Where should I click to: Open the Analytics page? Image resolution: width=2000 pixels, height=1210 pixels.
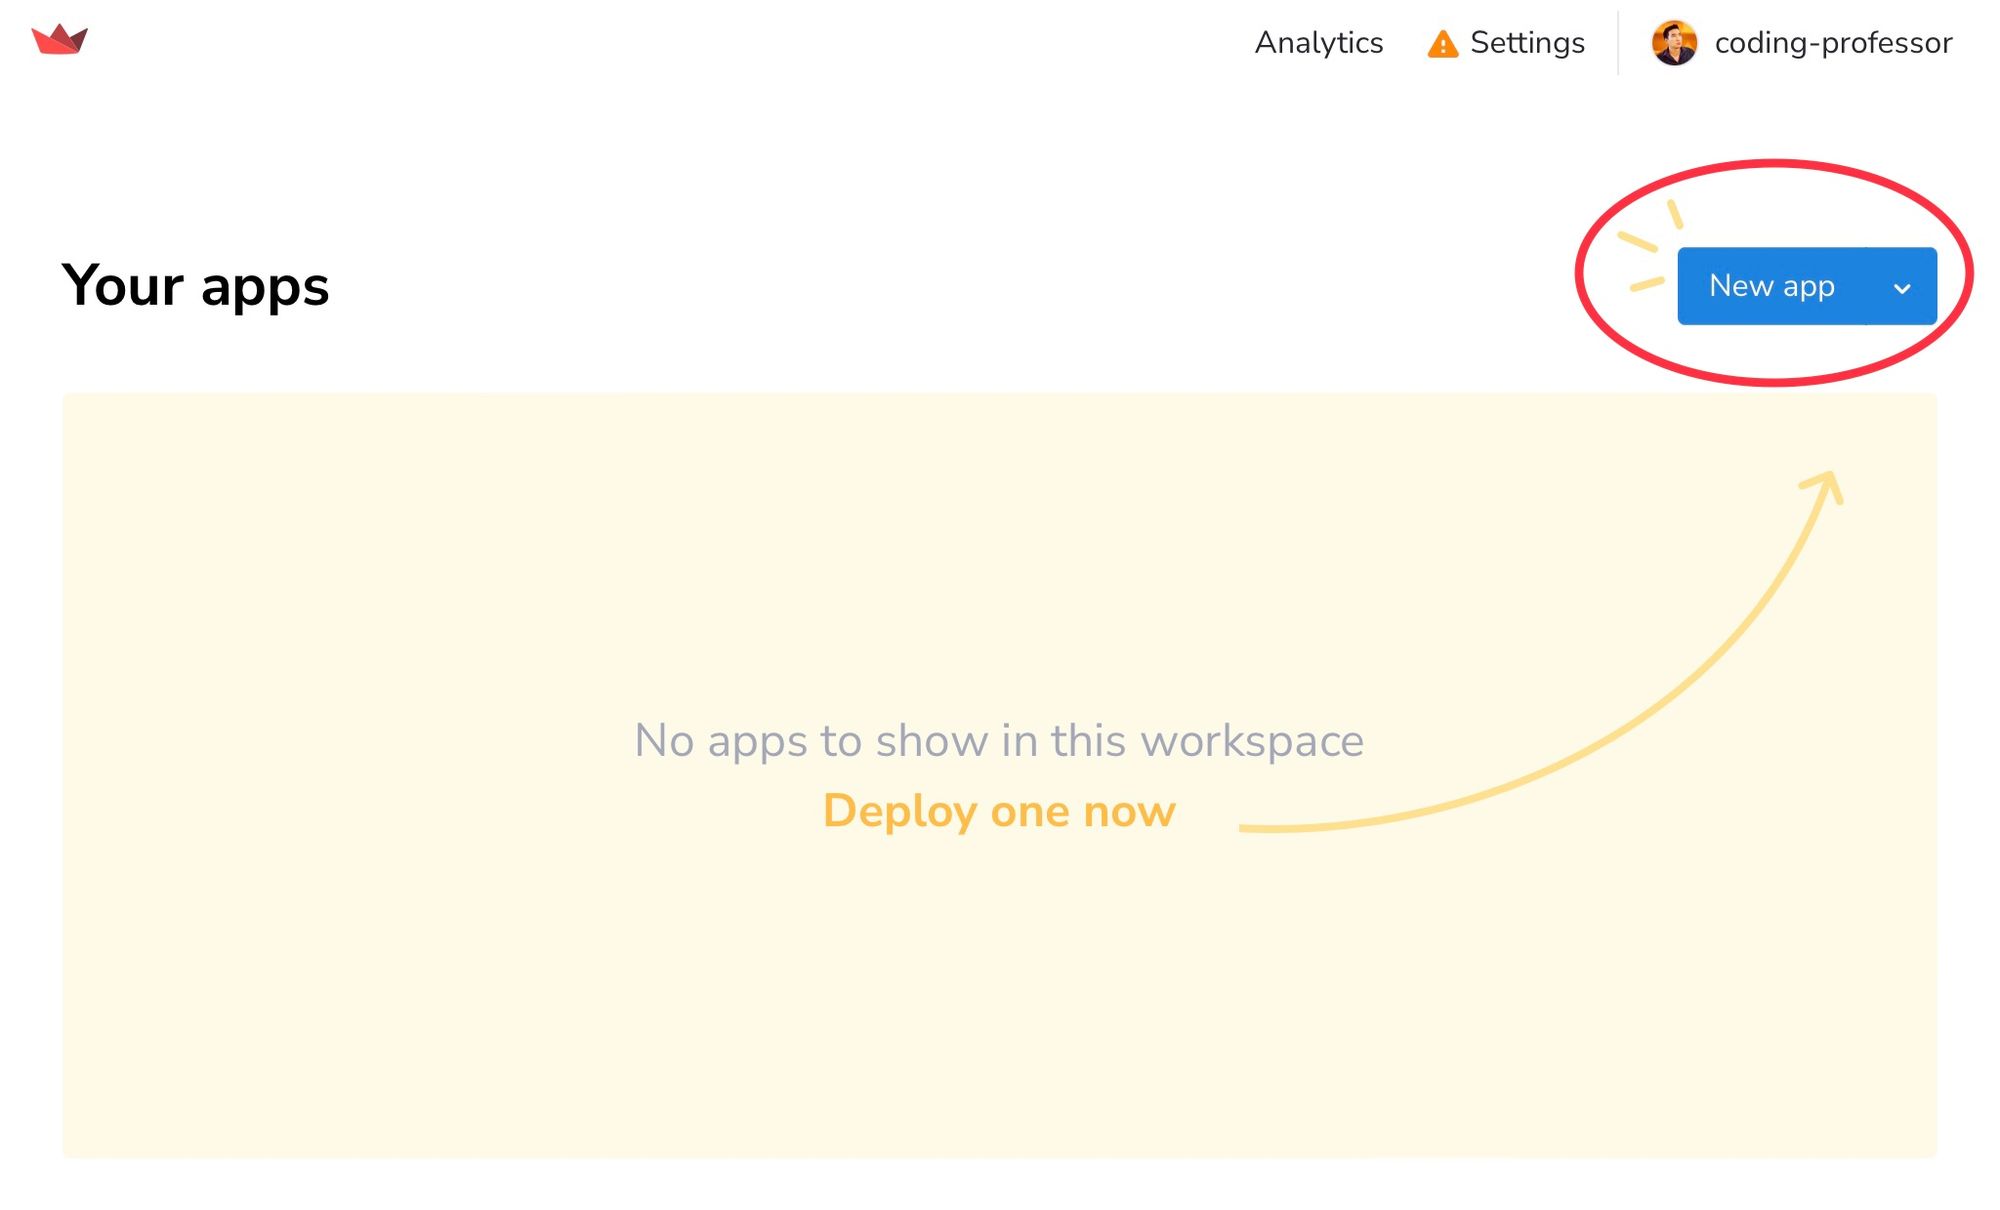coord(1318,43)
